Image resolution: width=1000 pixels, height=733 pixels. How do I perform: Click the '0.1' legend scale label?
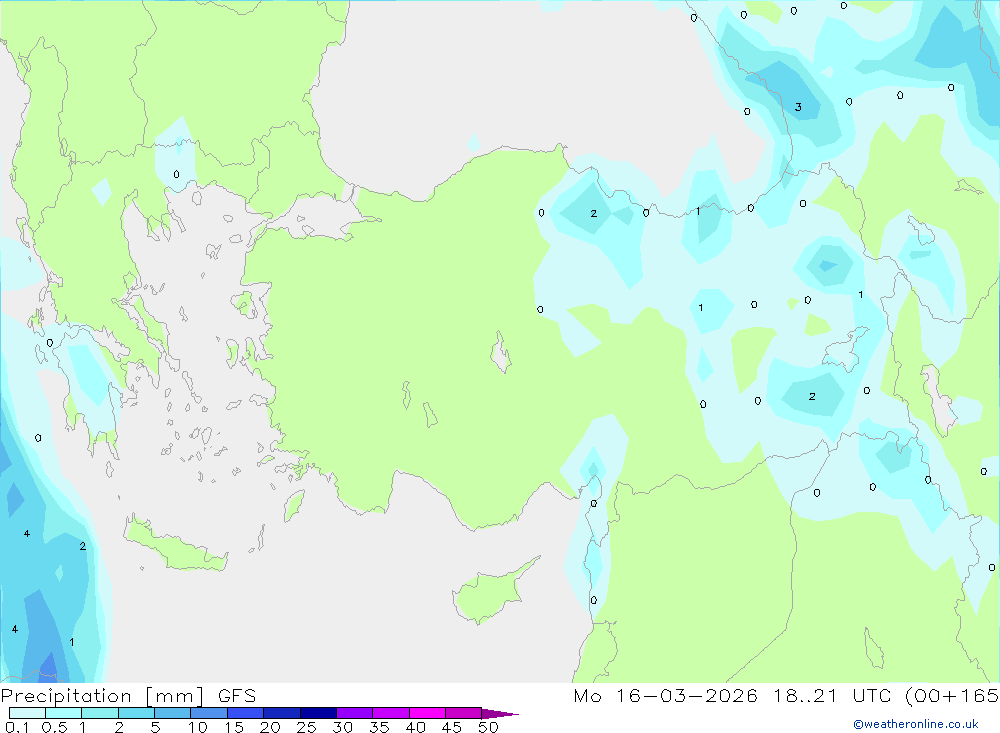[17, 727]
